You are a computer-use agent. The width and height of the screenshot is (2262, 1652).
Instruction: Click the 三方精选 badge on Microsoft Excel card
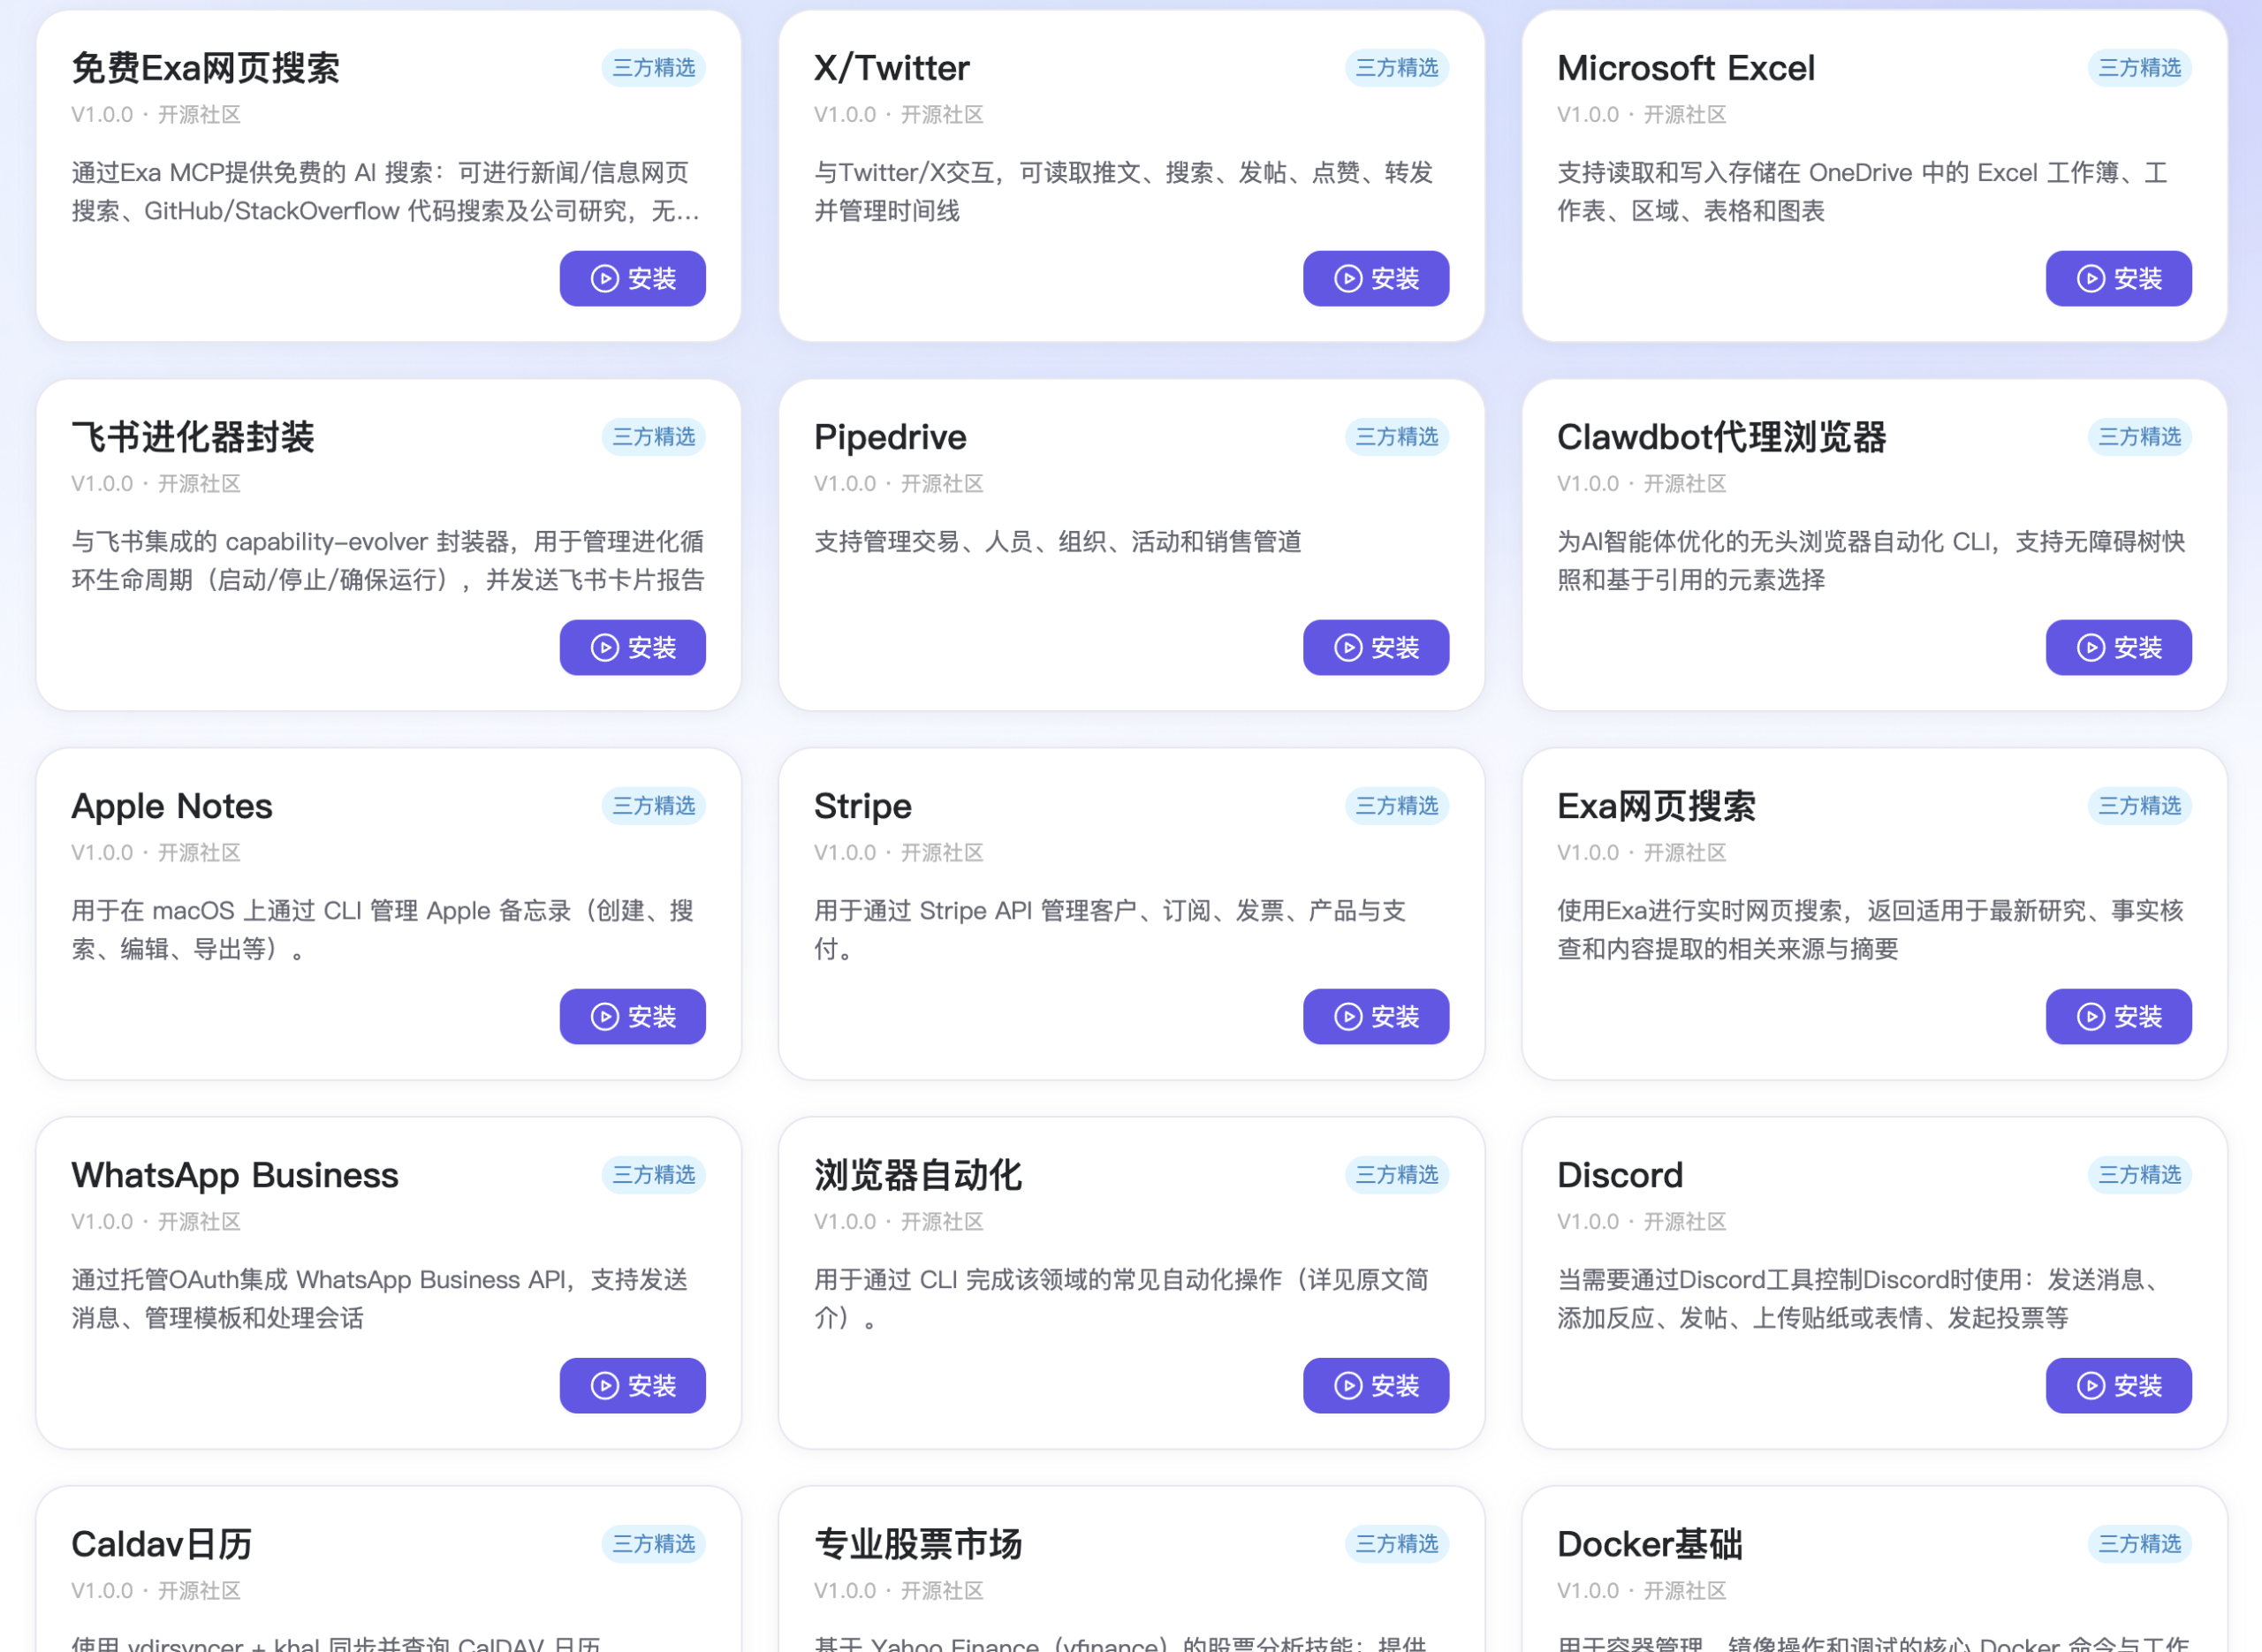pyautogui.click(x=2139, y=68)
